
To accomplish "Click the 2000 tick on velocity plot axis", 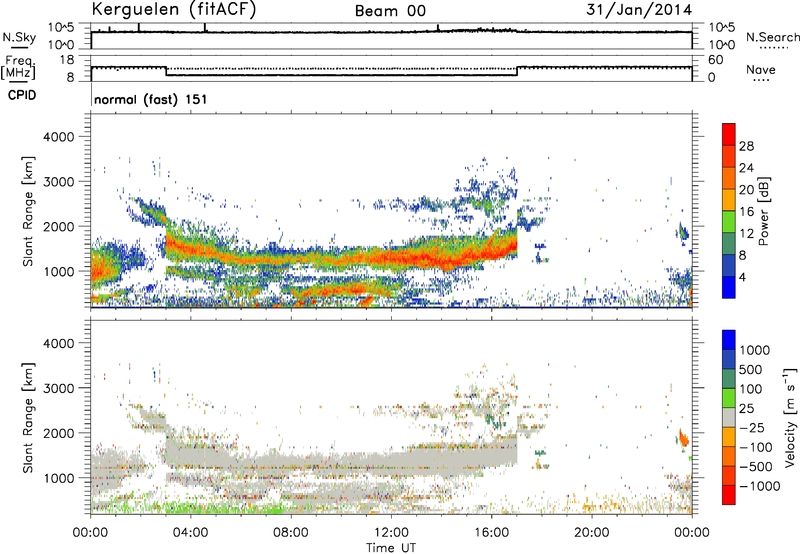I will [x=58, y=433].
